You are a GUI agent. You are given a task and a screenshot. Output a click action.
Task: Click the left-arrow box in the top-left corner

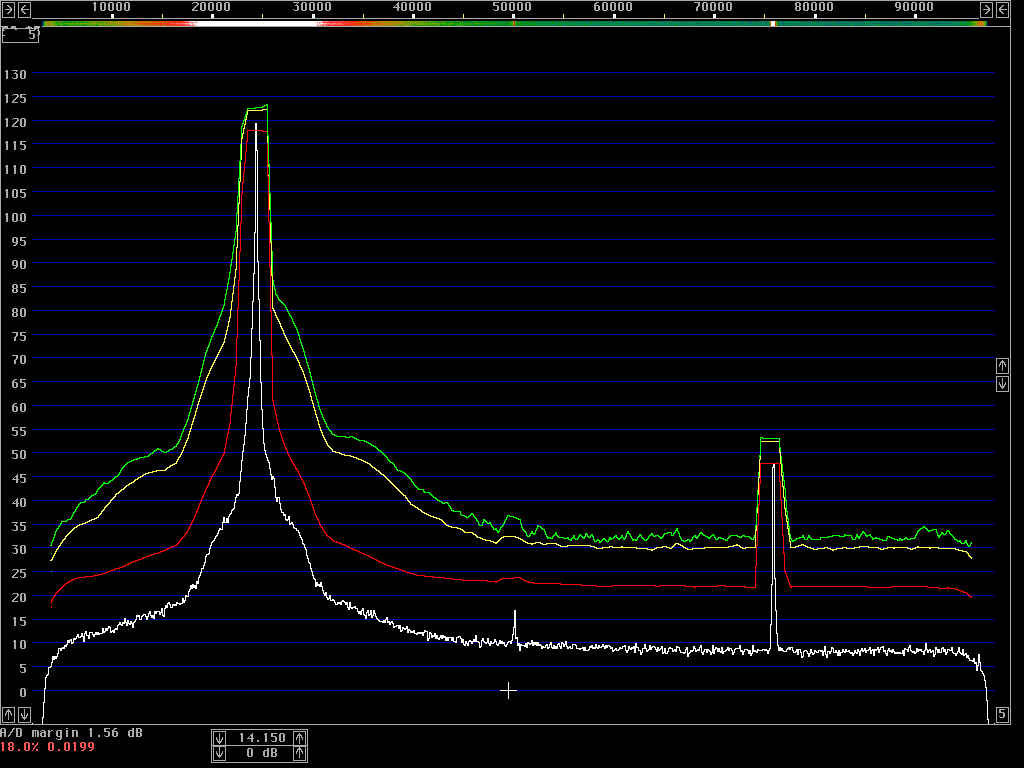tap(24, 9)
